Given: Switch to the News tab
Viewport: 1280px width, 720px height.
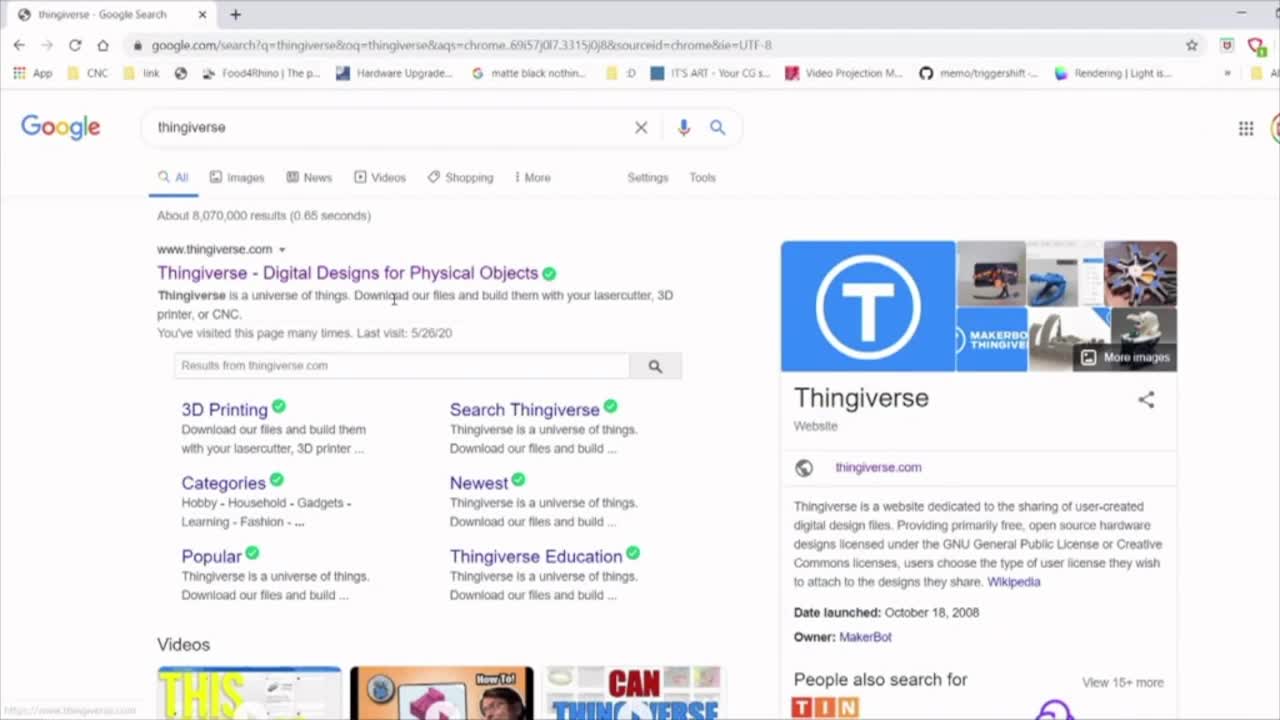Looking at the screenshot, I should [x=309, y=177].
